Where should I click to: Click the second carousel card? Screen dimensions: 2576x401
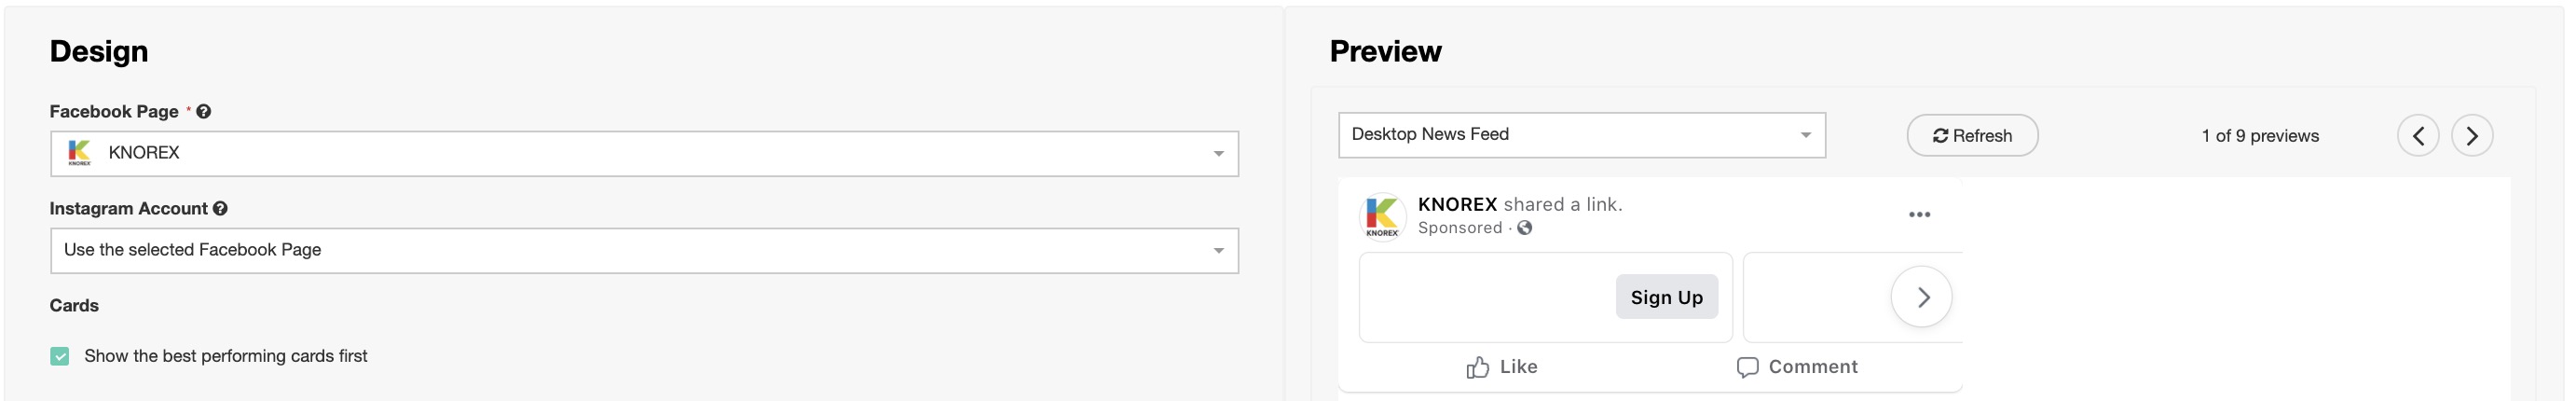point(1812,297)
